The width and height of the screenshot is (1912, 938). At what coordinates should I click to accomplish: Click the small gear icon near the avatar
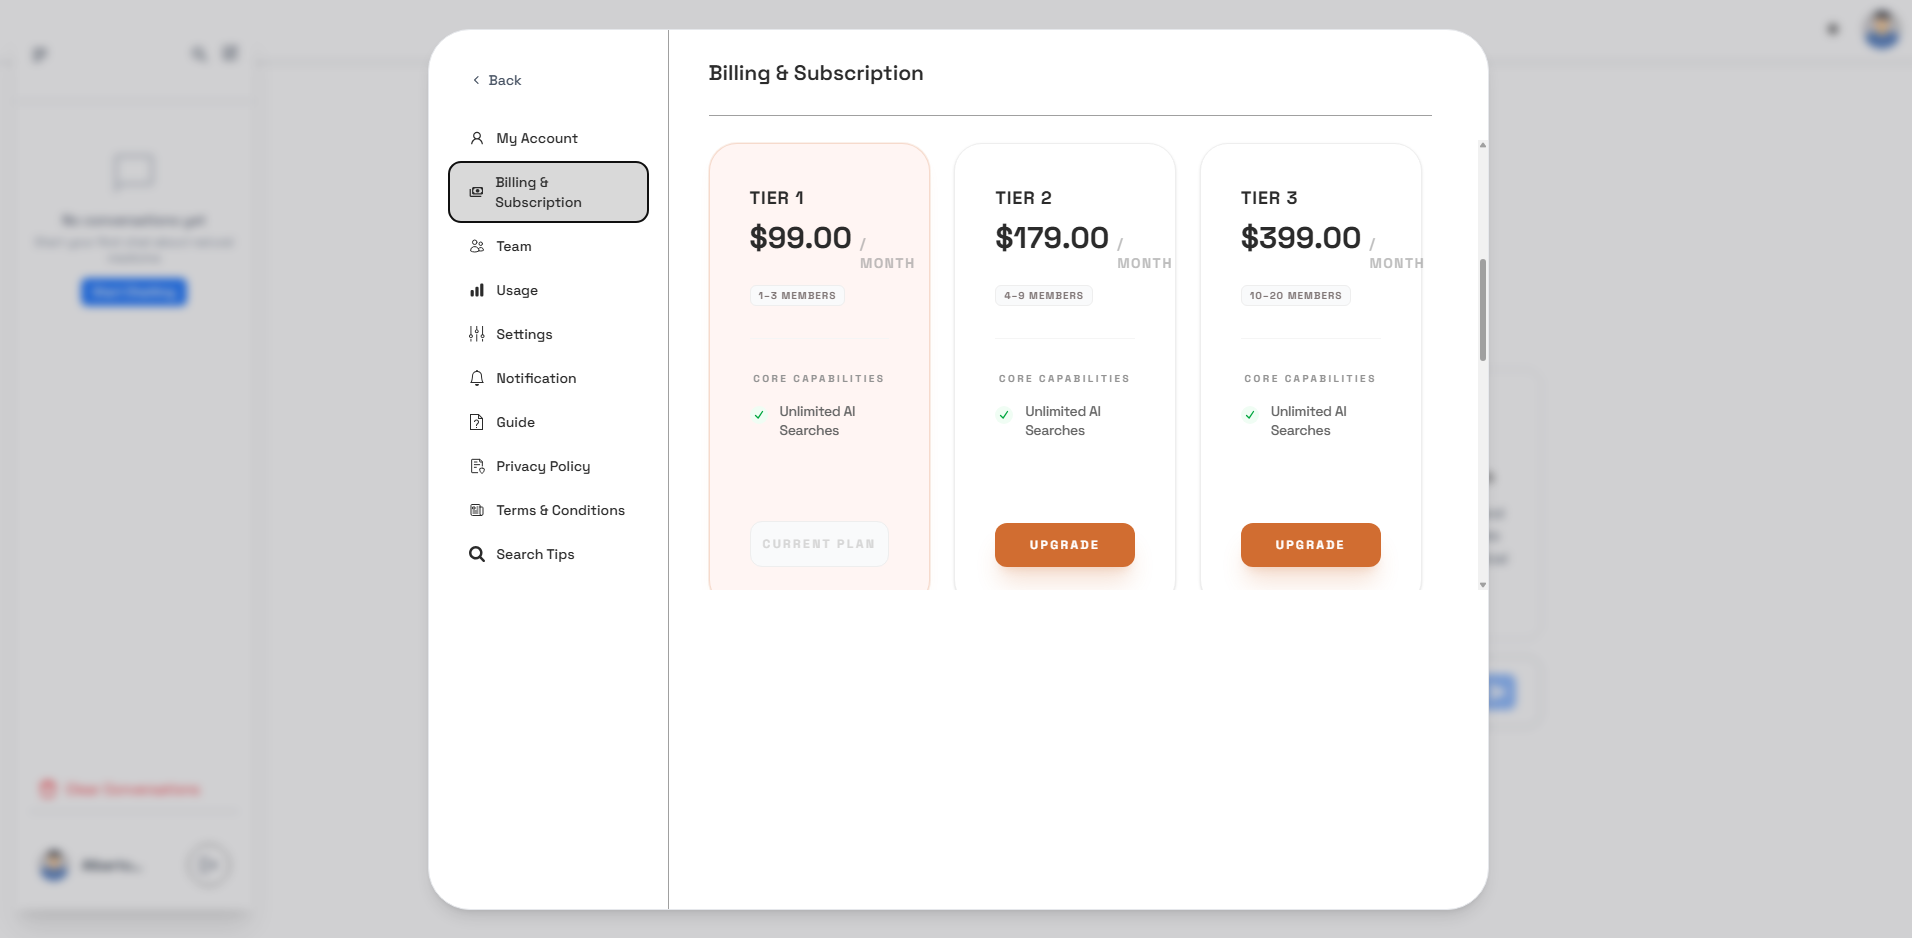tap(1833, 29)
